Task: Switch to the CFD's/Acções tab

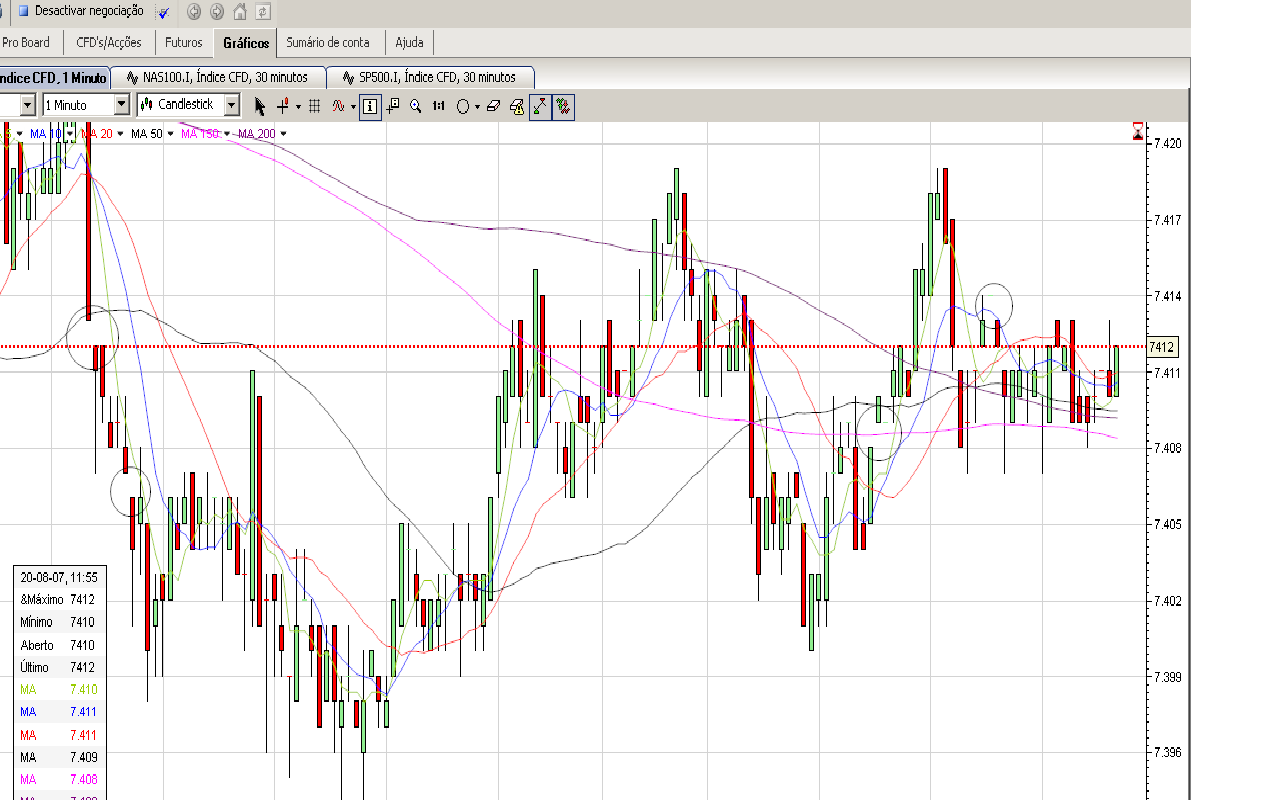Action: (109, 43)
